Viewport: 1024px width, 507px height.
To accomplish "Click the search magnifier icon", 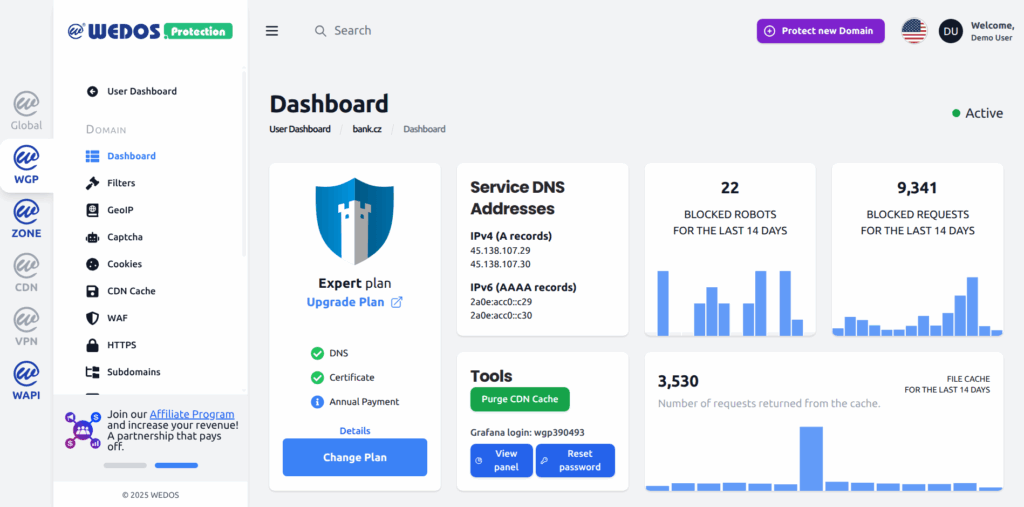I will (320, 31).
